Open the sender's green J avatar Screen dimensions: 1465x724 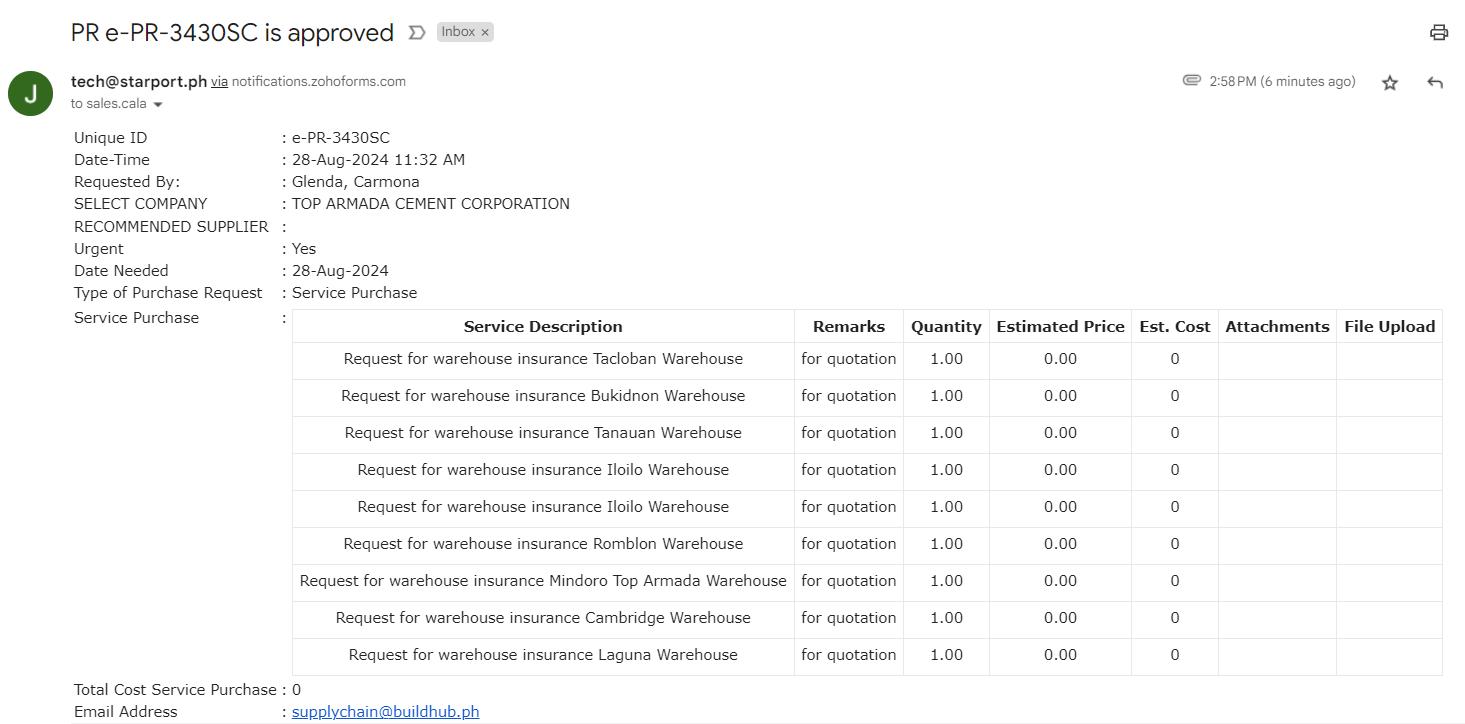tap(30, 93)
